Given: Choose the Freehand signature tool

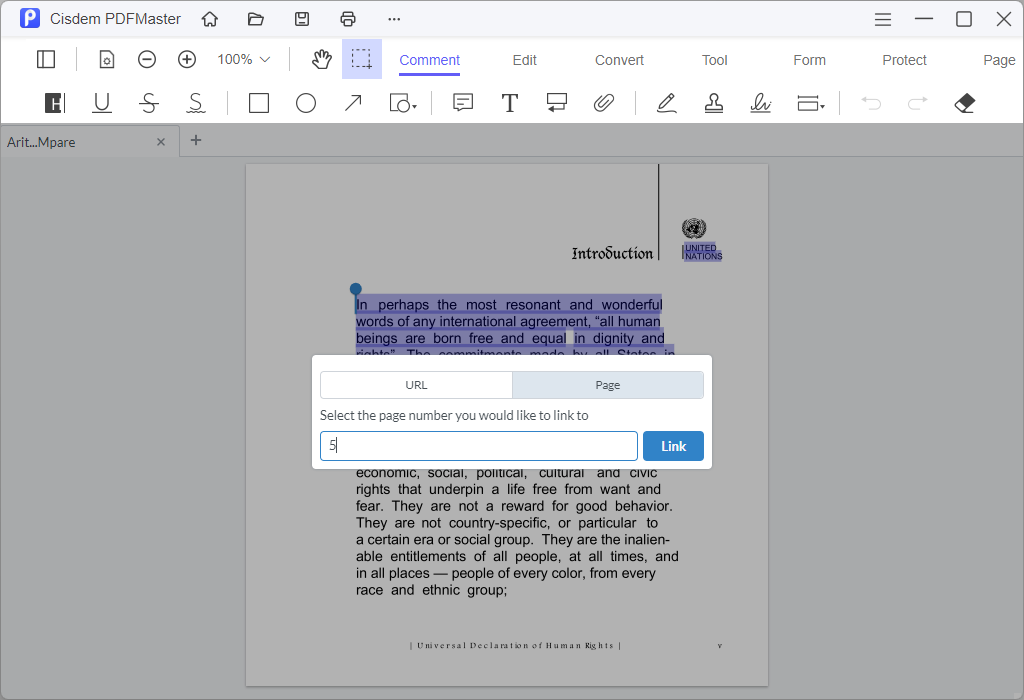Looking at the screenshot, I should [x=761, y=102].
